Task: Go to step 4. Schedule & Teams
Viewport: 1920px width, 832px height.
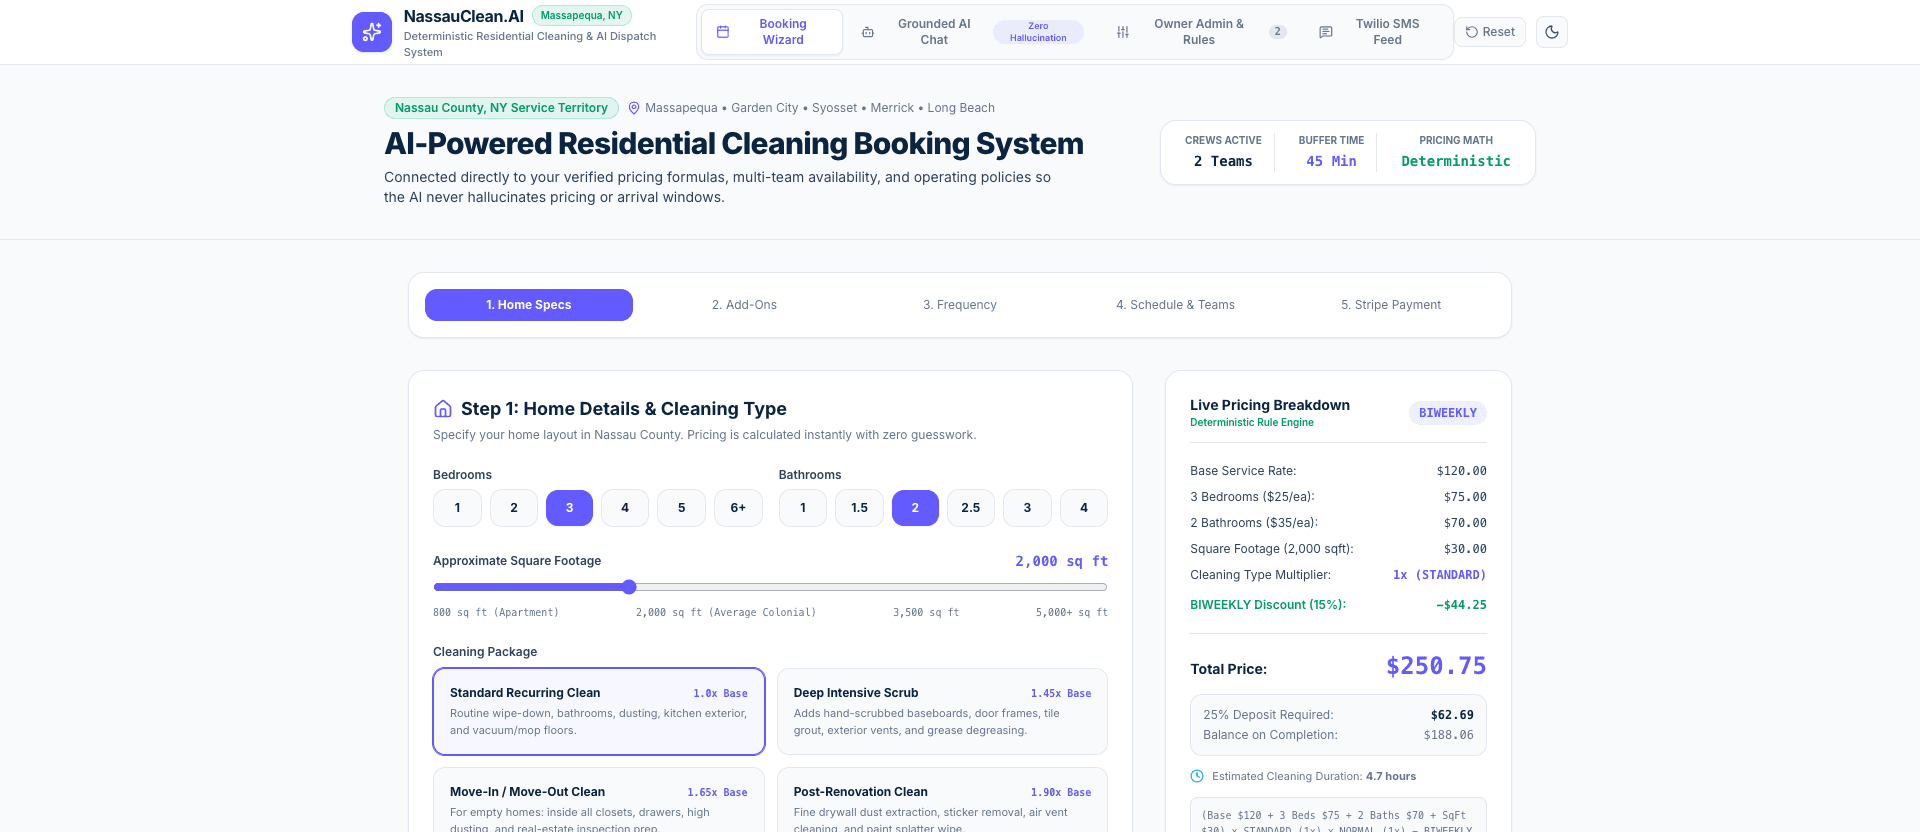Action: (x=1175, y=305)
